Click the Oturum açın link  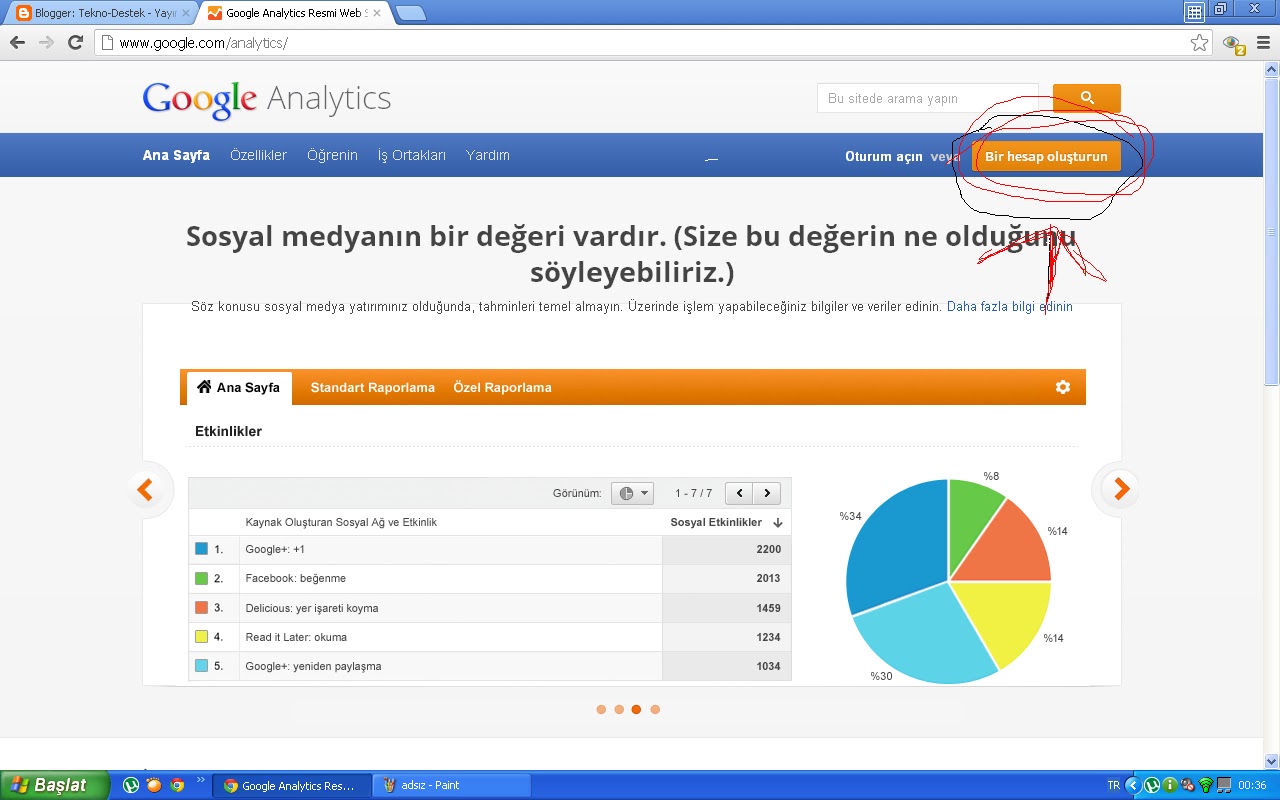(884, 157)
